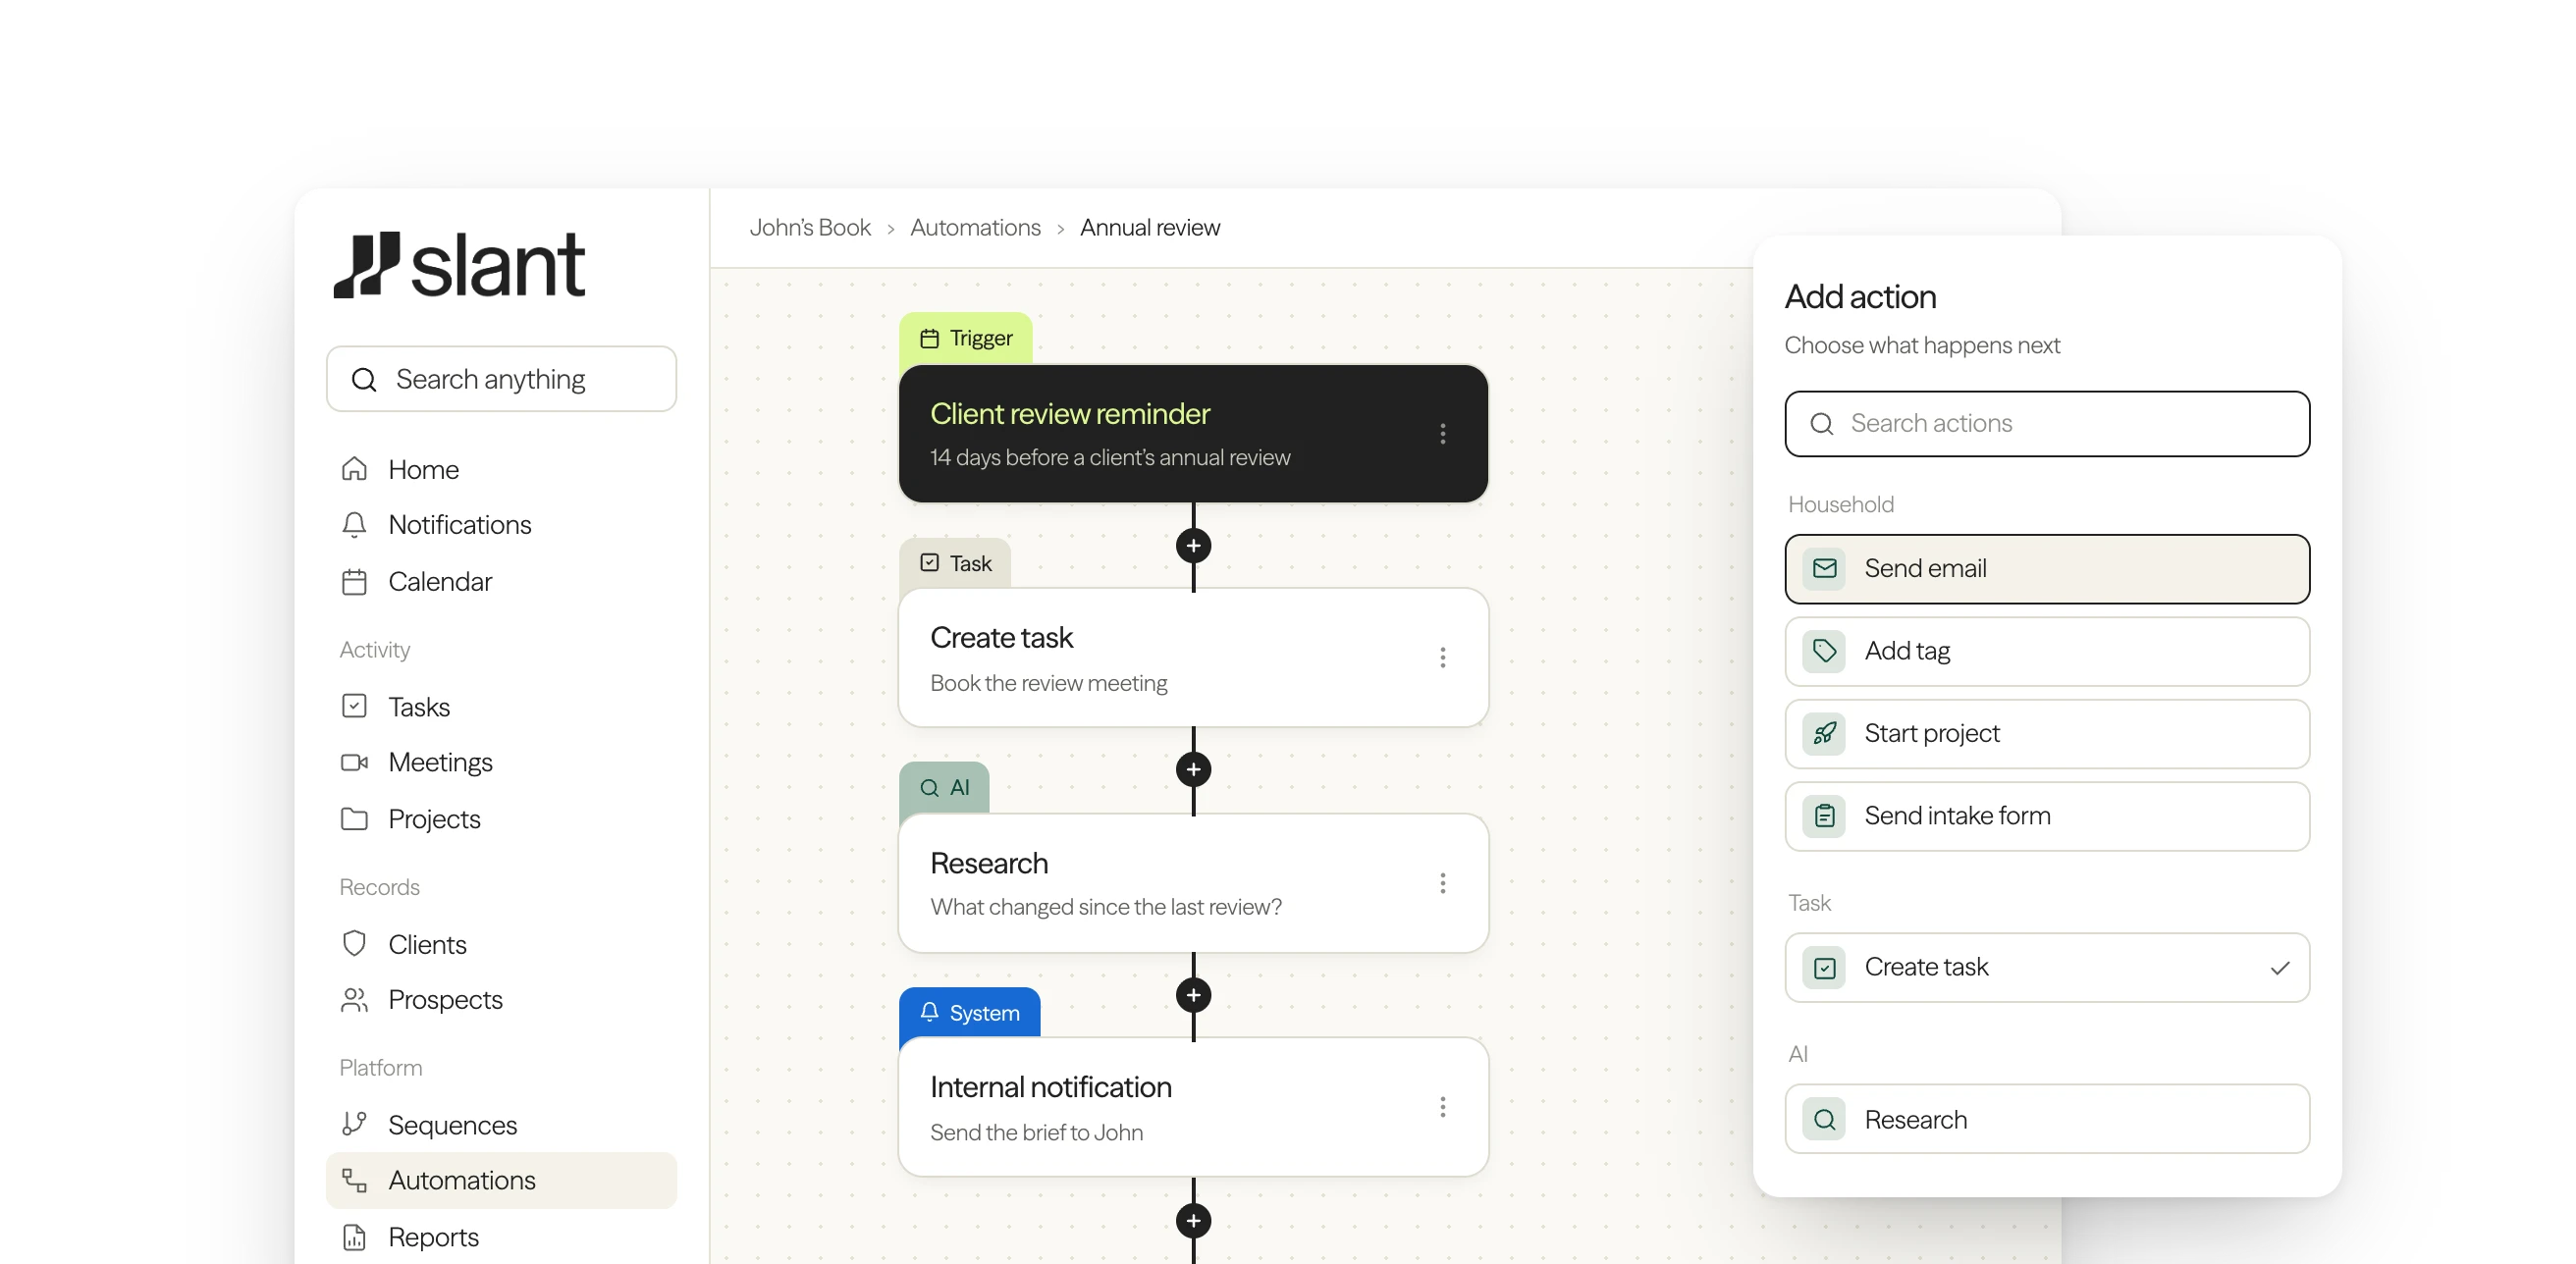The height and width of the screenshot is (1264, 2576).
Task: Select the Client review reminder trigger card
Action: tap(1193, 434)
